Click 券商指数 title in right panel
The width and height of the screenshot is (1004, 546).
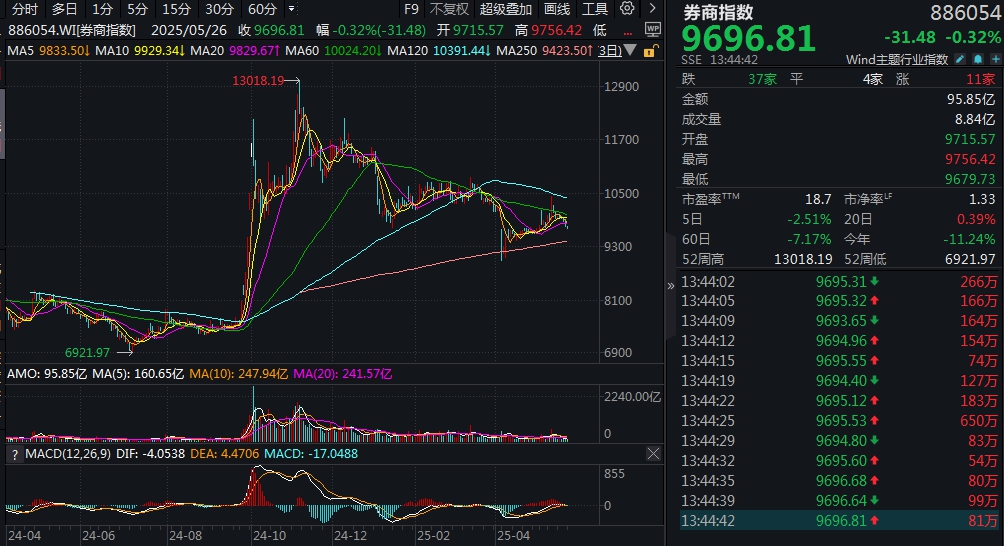(718, 12)
